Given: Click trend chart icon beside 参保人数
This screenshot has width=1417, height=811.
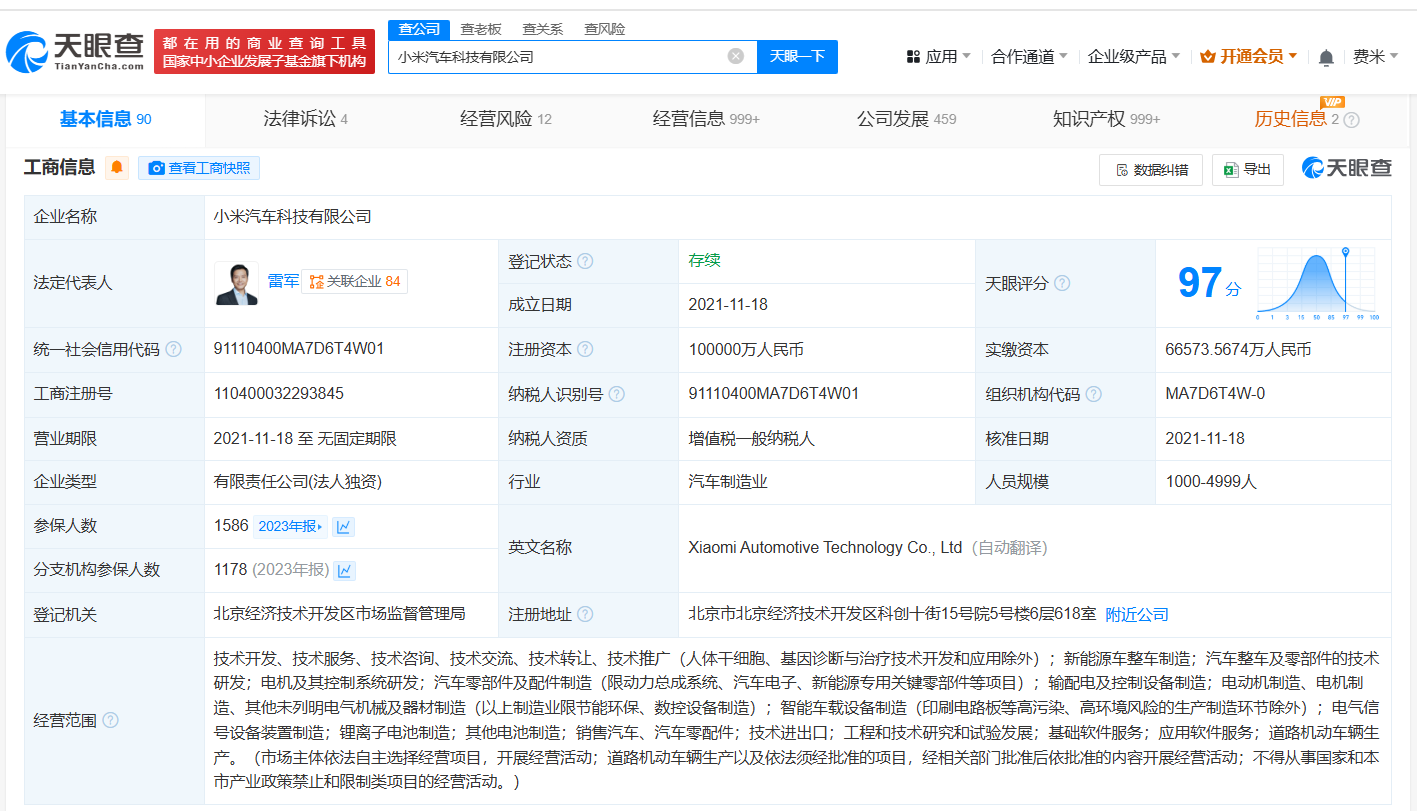Looking at the screenshot, I should tap(343, 526).
